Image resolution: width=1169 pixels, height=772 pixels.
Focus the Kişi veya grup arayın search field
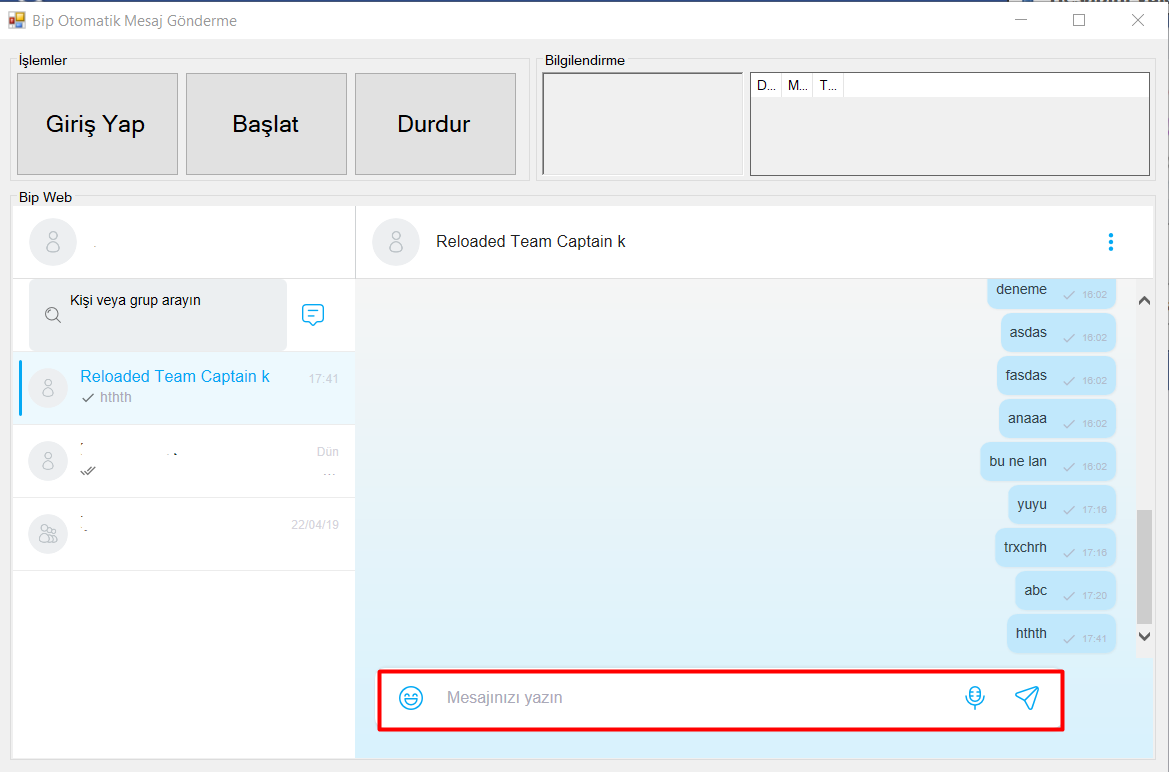158,315
